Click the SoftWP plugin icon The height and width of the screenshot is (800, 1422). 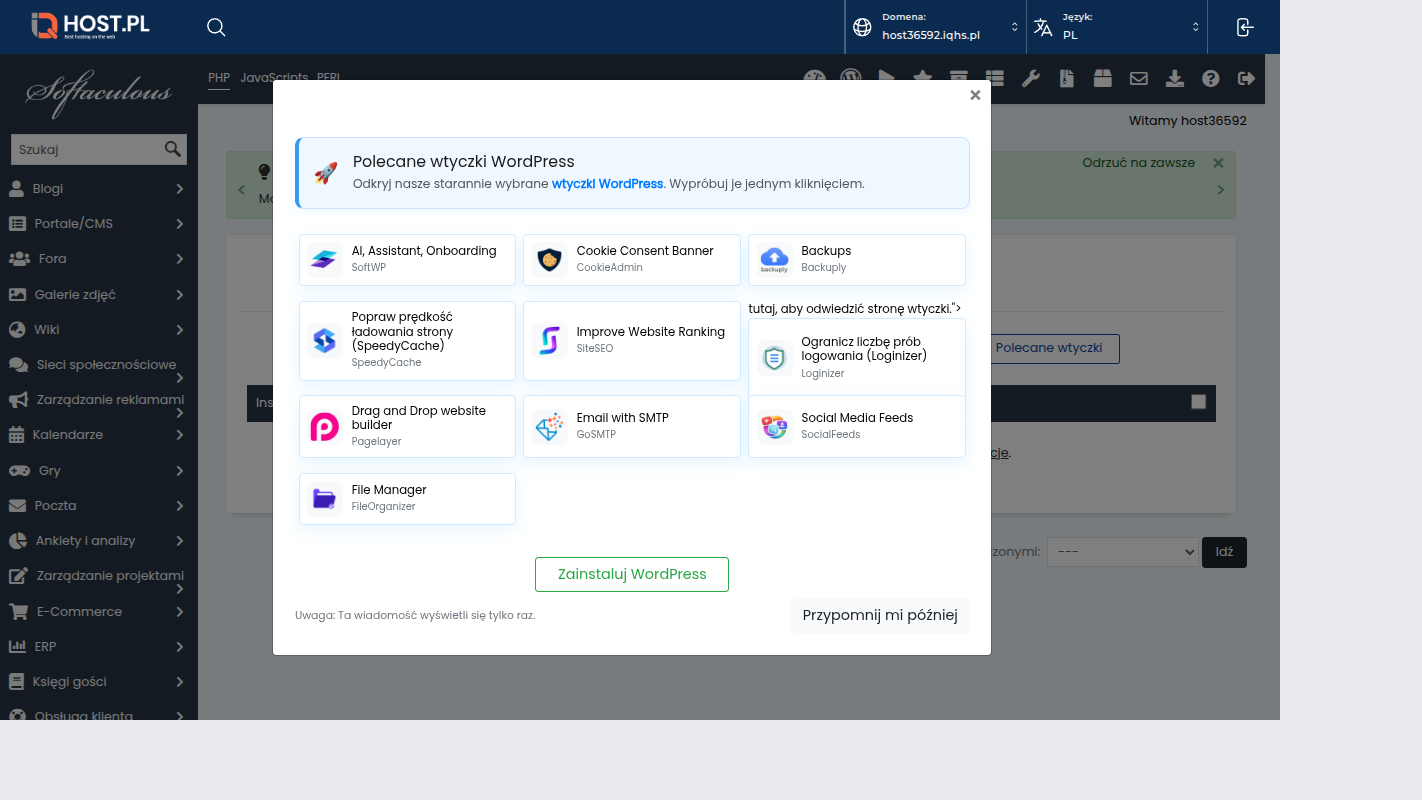click(325, 259)
